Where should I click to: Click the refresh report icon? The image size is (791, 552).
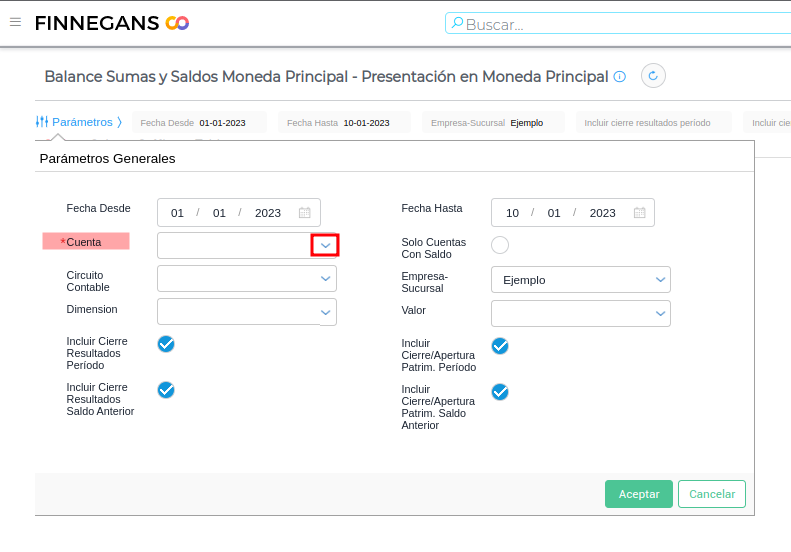tap(653, 76)
